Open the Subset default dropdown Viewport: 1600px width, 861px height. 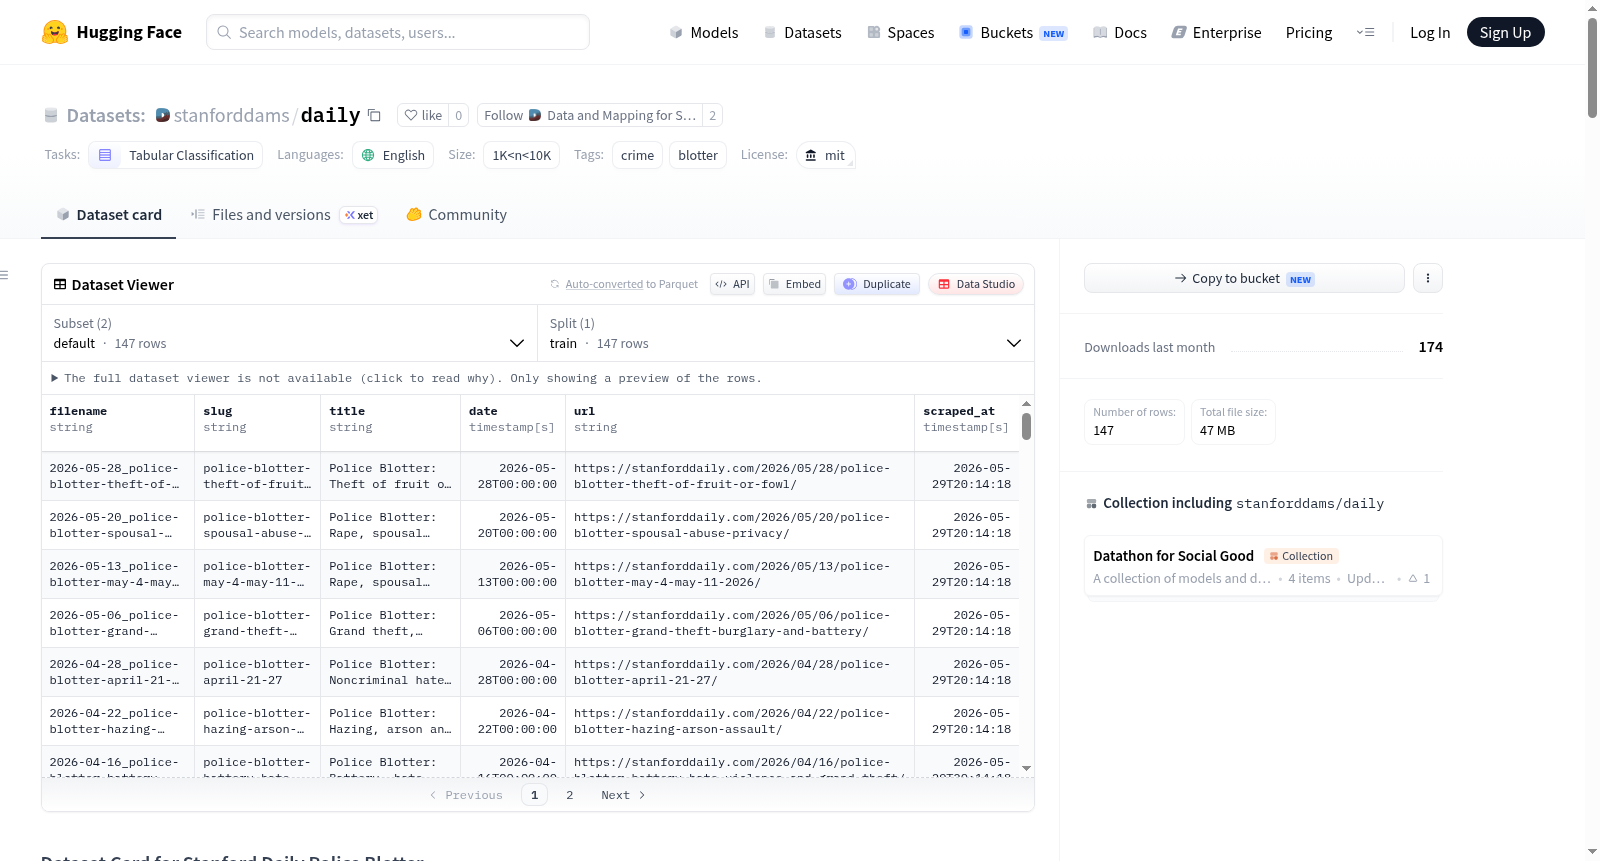(290, 333)
